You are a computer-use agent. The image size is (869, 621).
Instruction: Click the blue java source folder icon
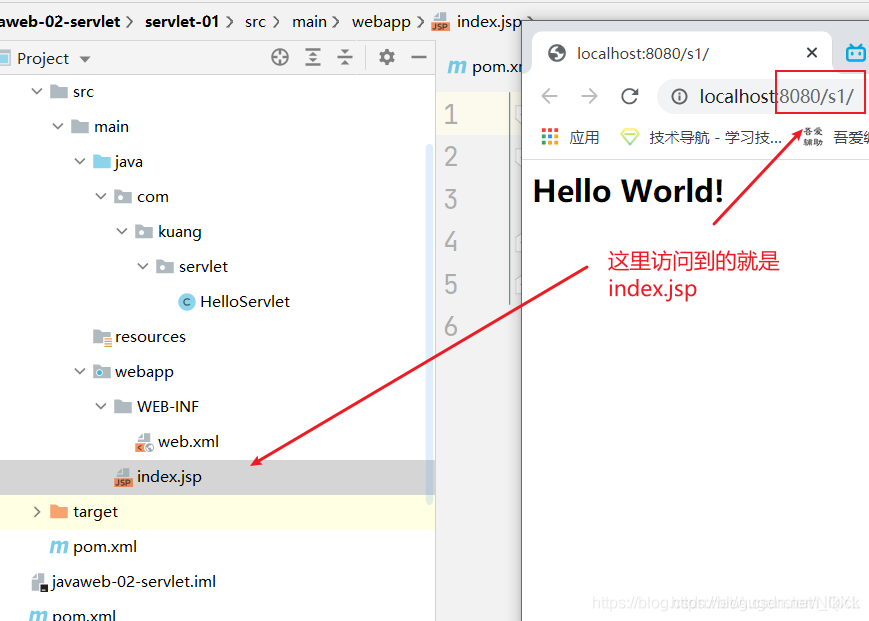pos(102,161)
